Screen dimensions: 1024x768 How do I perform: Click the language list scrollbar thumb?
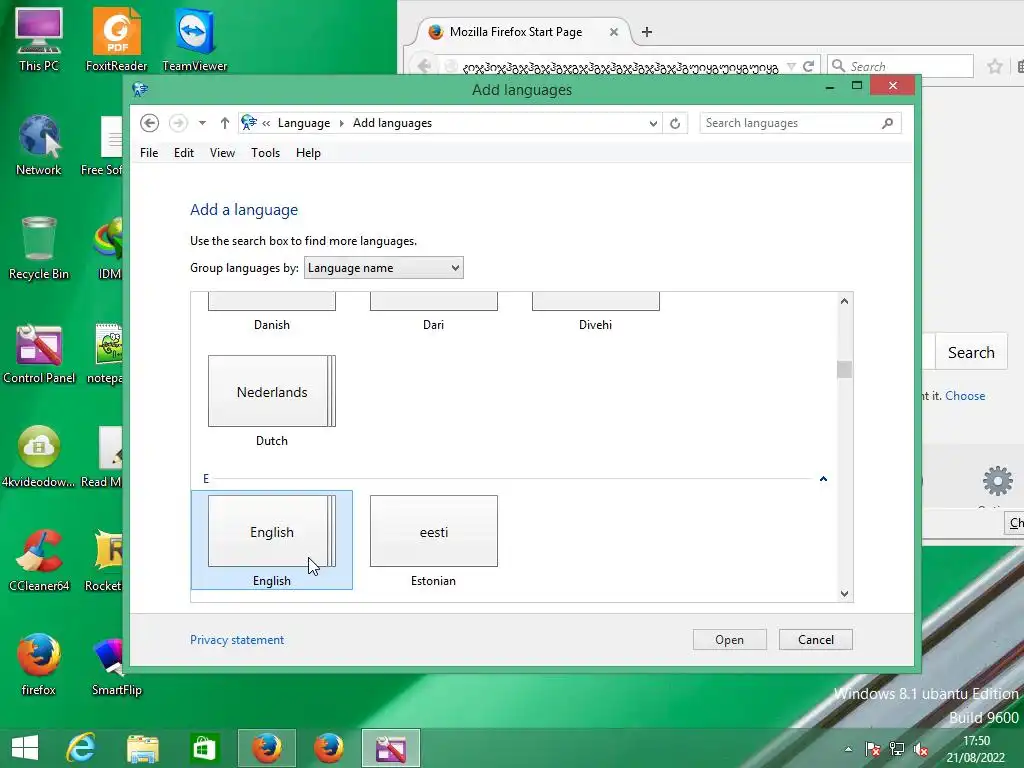click(x=844, y=369)
